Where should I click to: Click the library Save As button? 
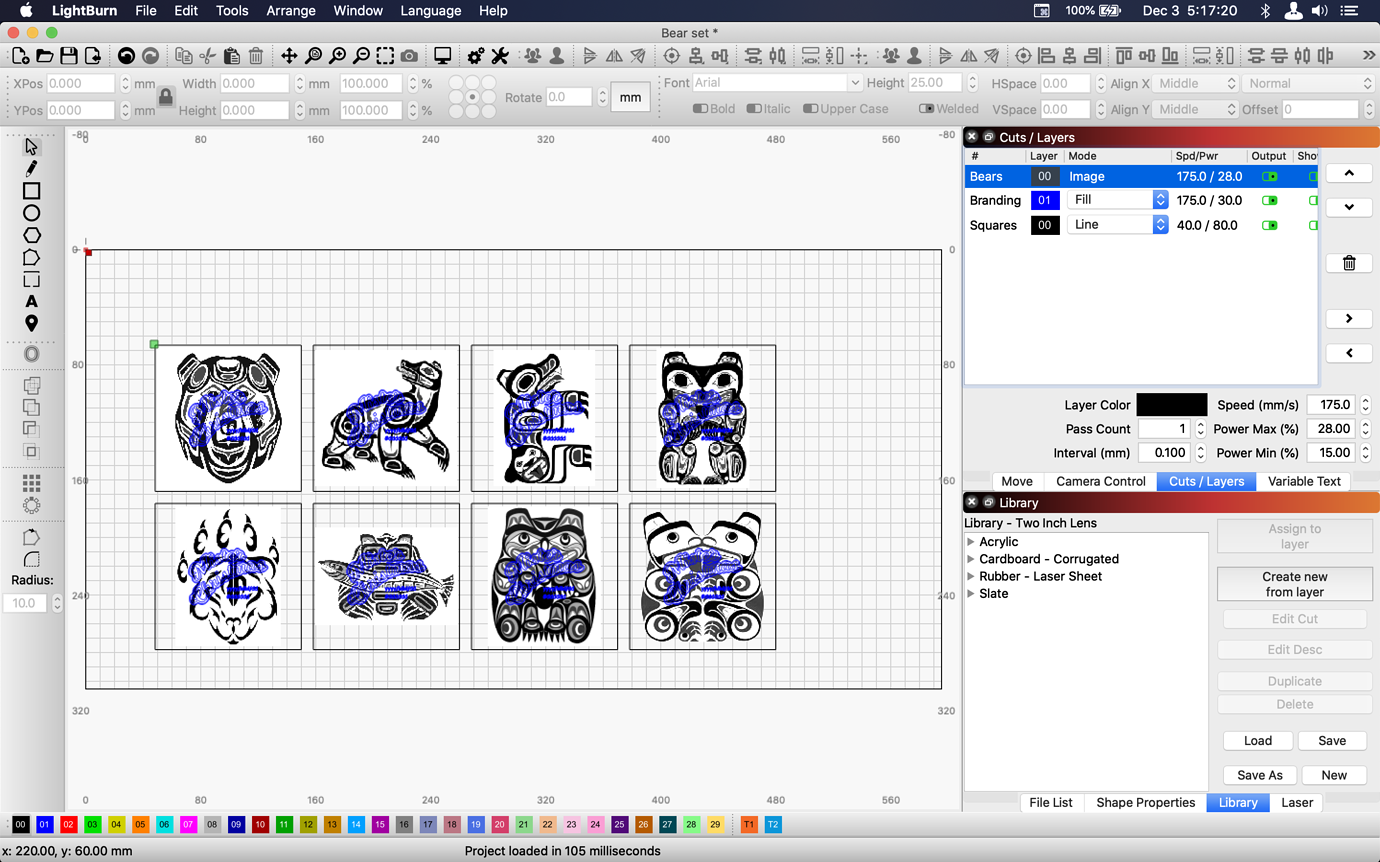(x=1260, y=775)
